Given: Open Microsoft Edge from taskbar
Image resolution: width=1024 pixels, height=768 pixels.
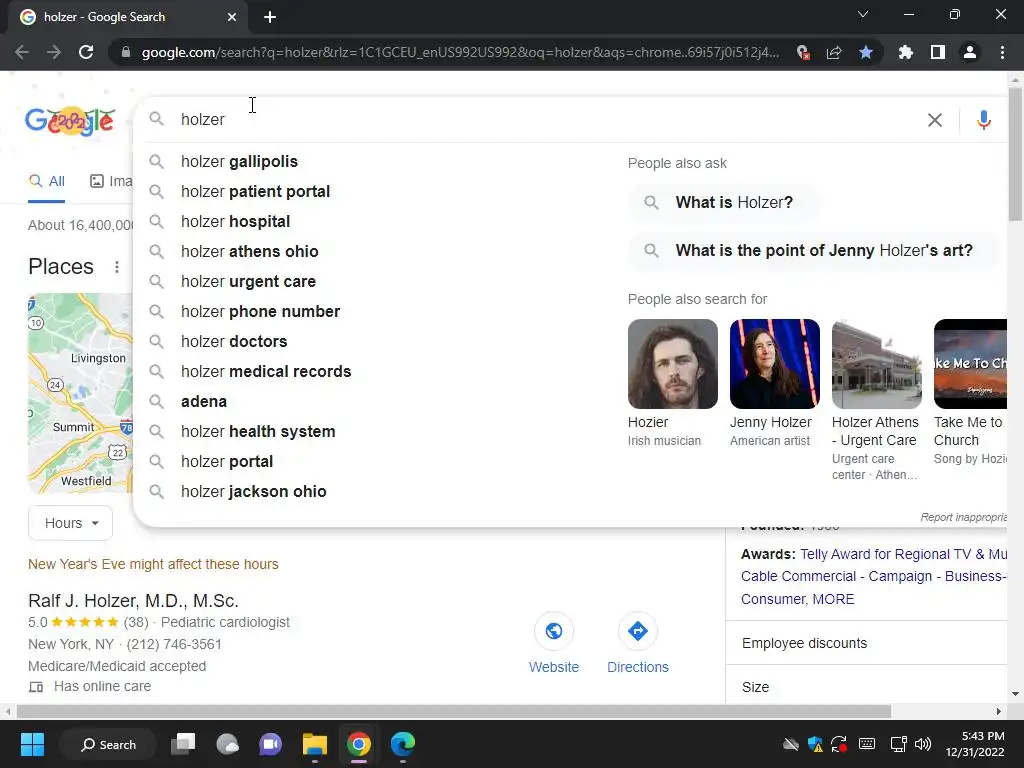Looking at the screenshot, I should point(402,744).
